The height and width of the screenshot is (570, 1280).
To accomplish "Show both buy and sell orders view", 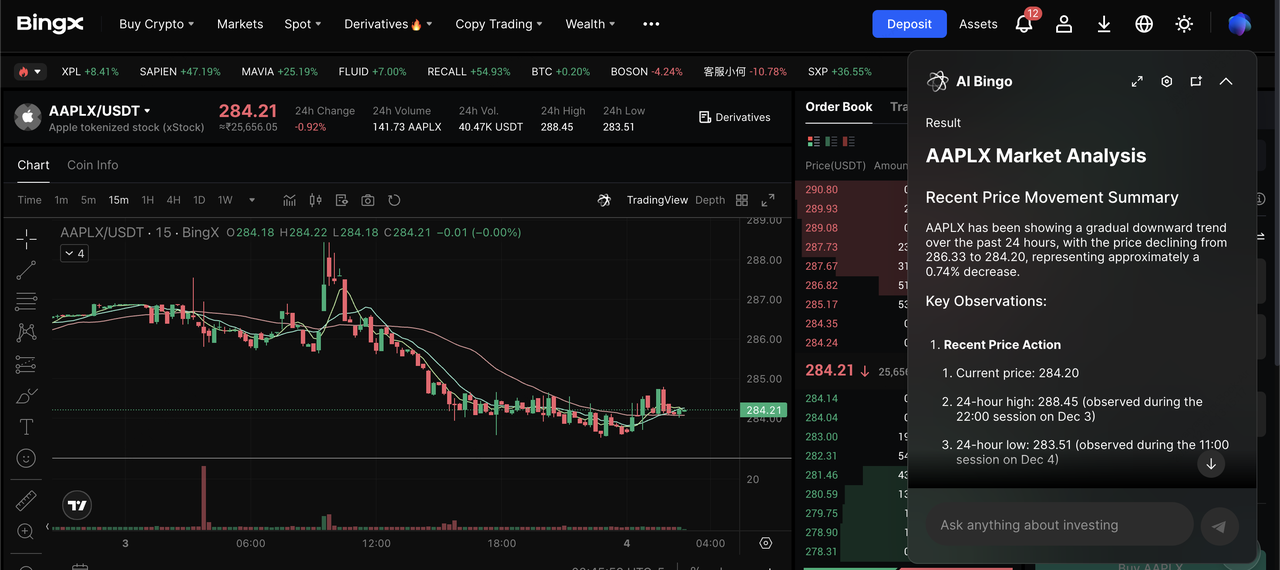I will point(812,141).
